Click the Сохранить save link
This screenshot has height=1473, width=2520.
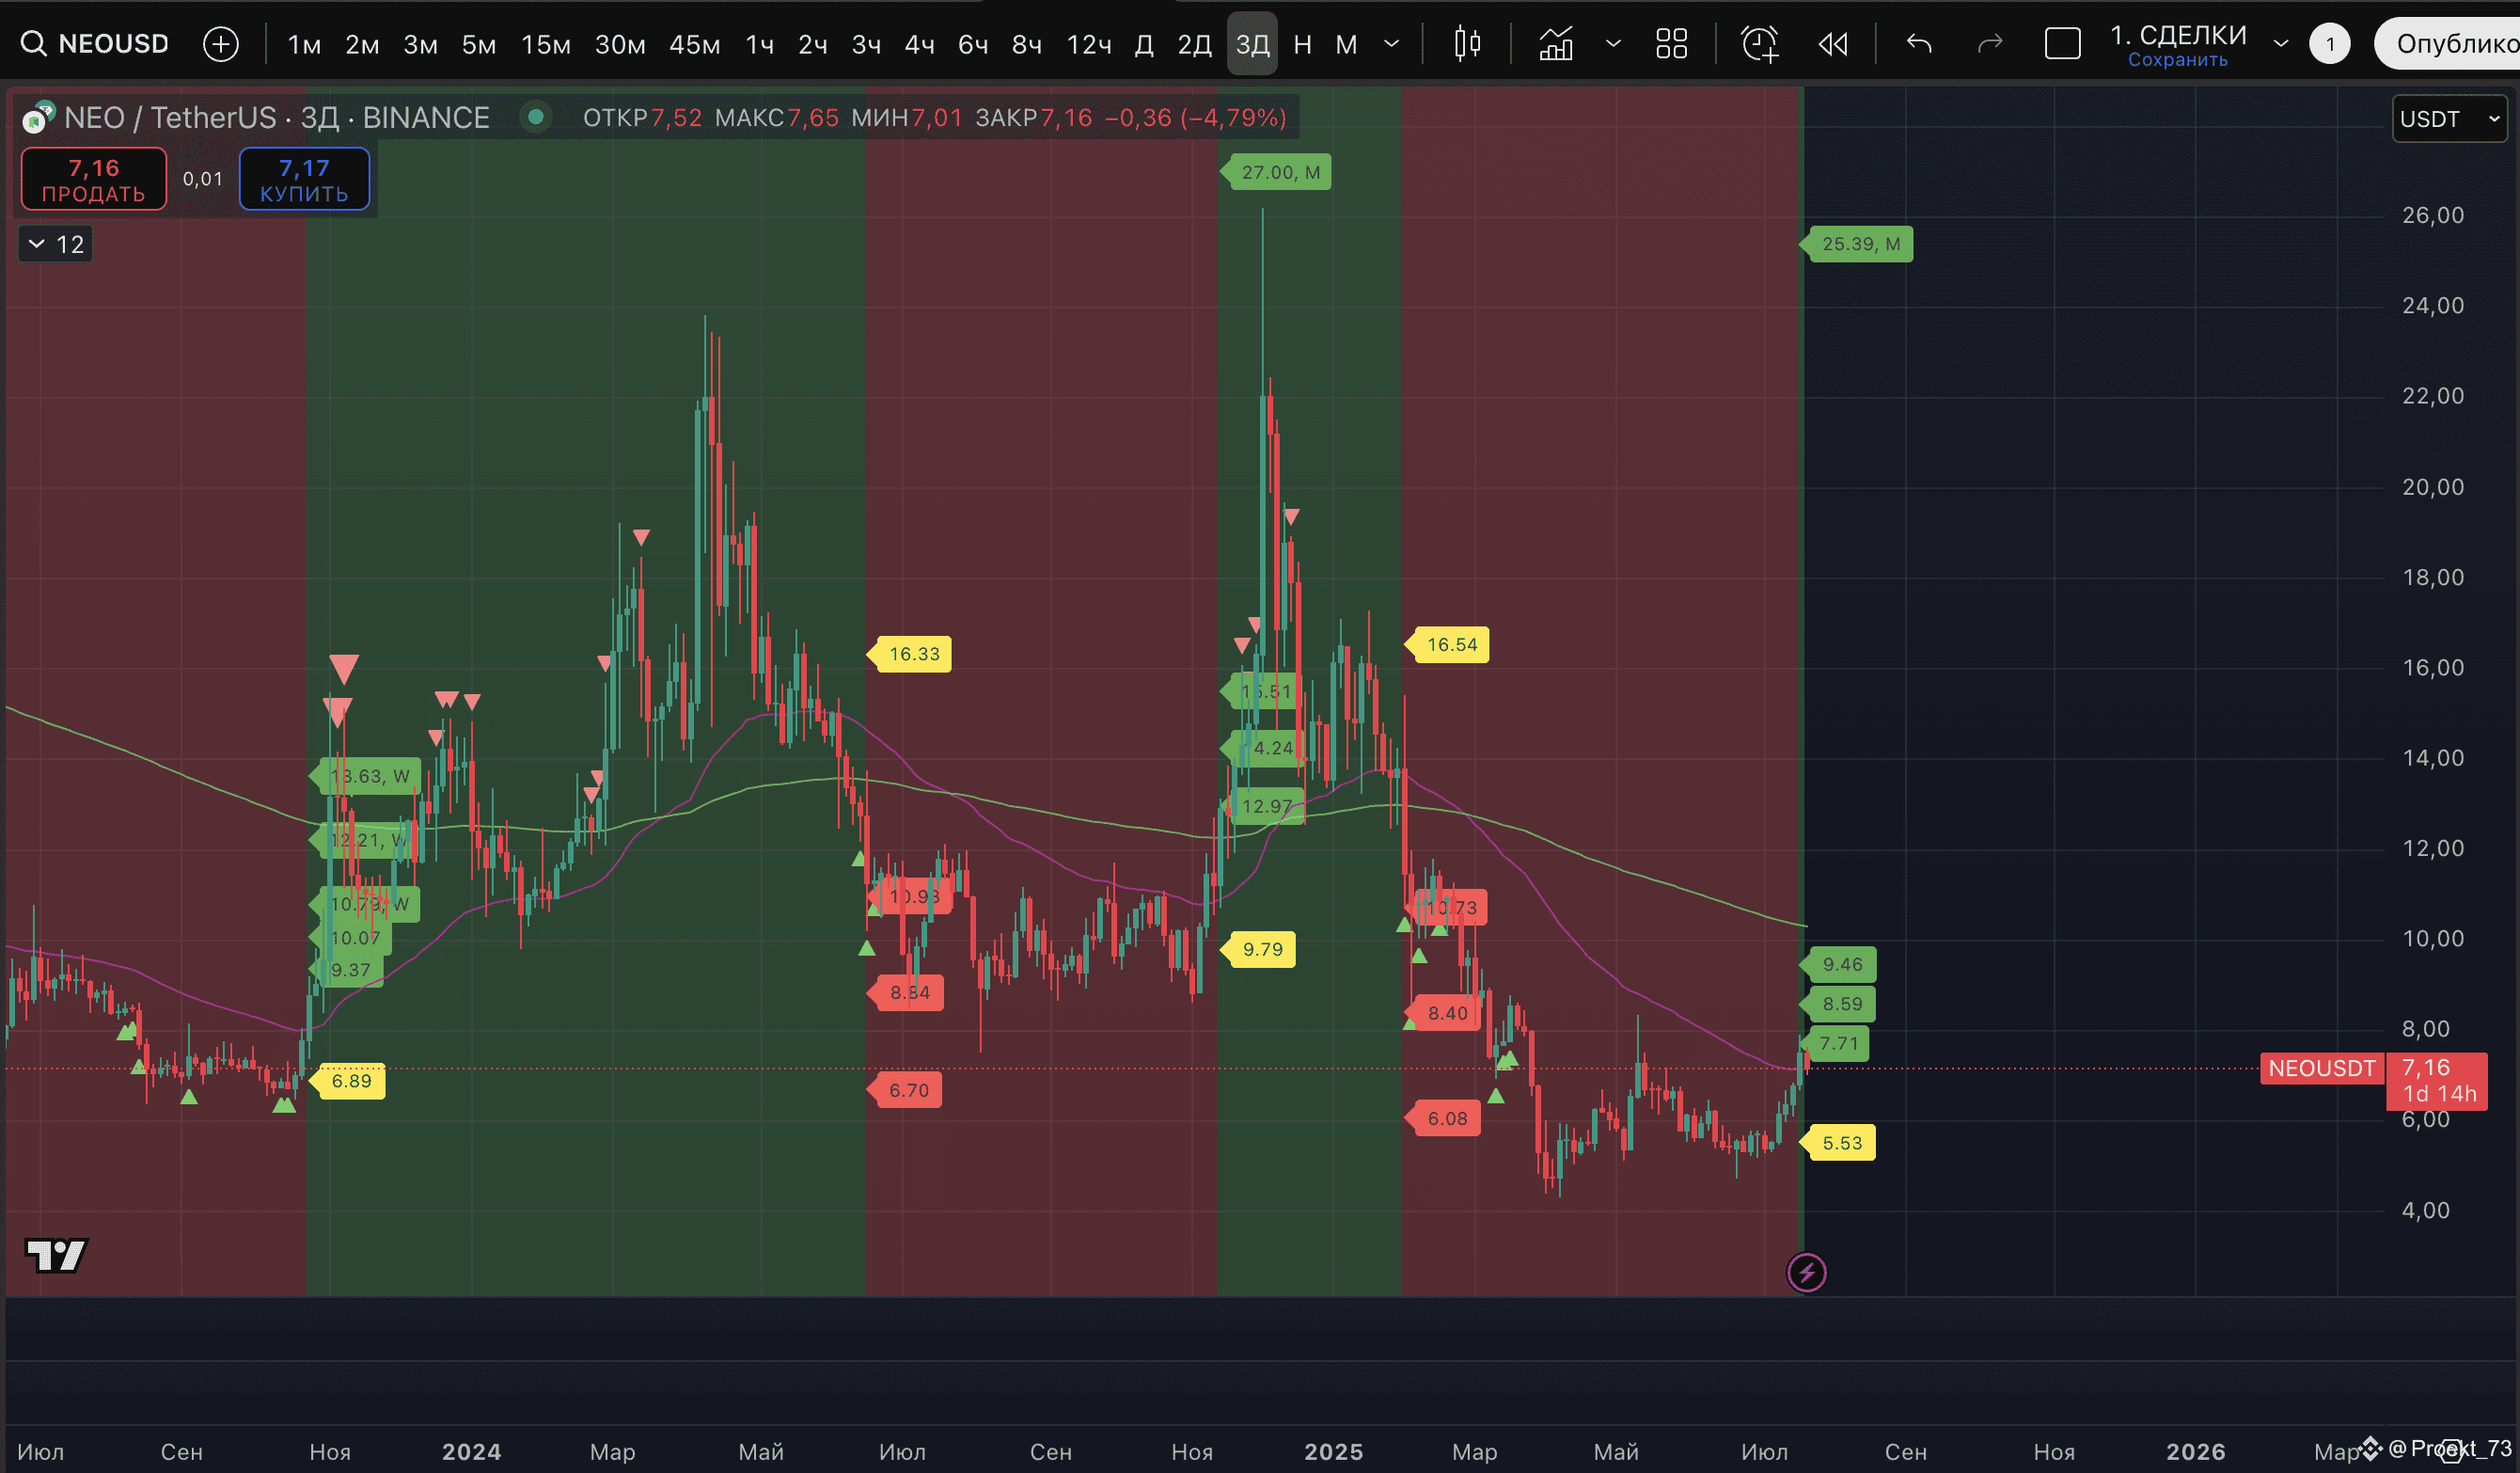(x=2177, y=60)
